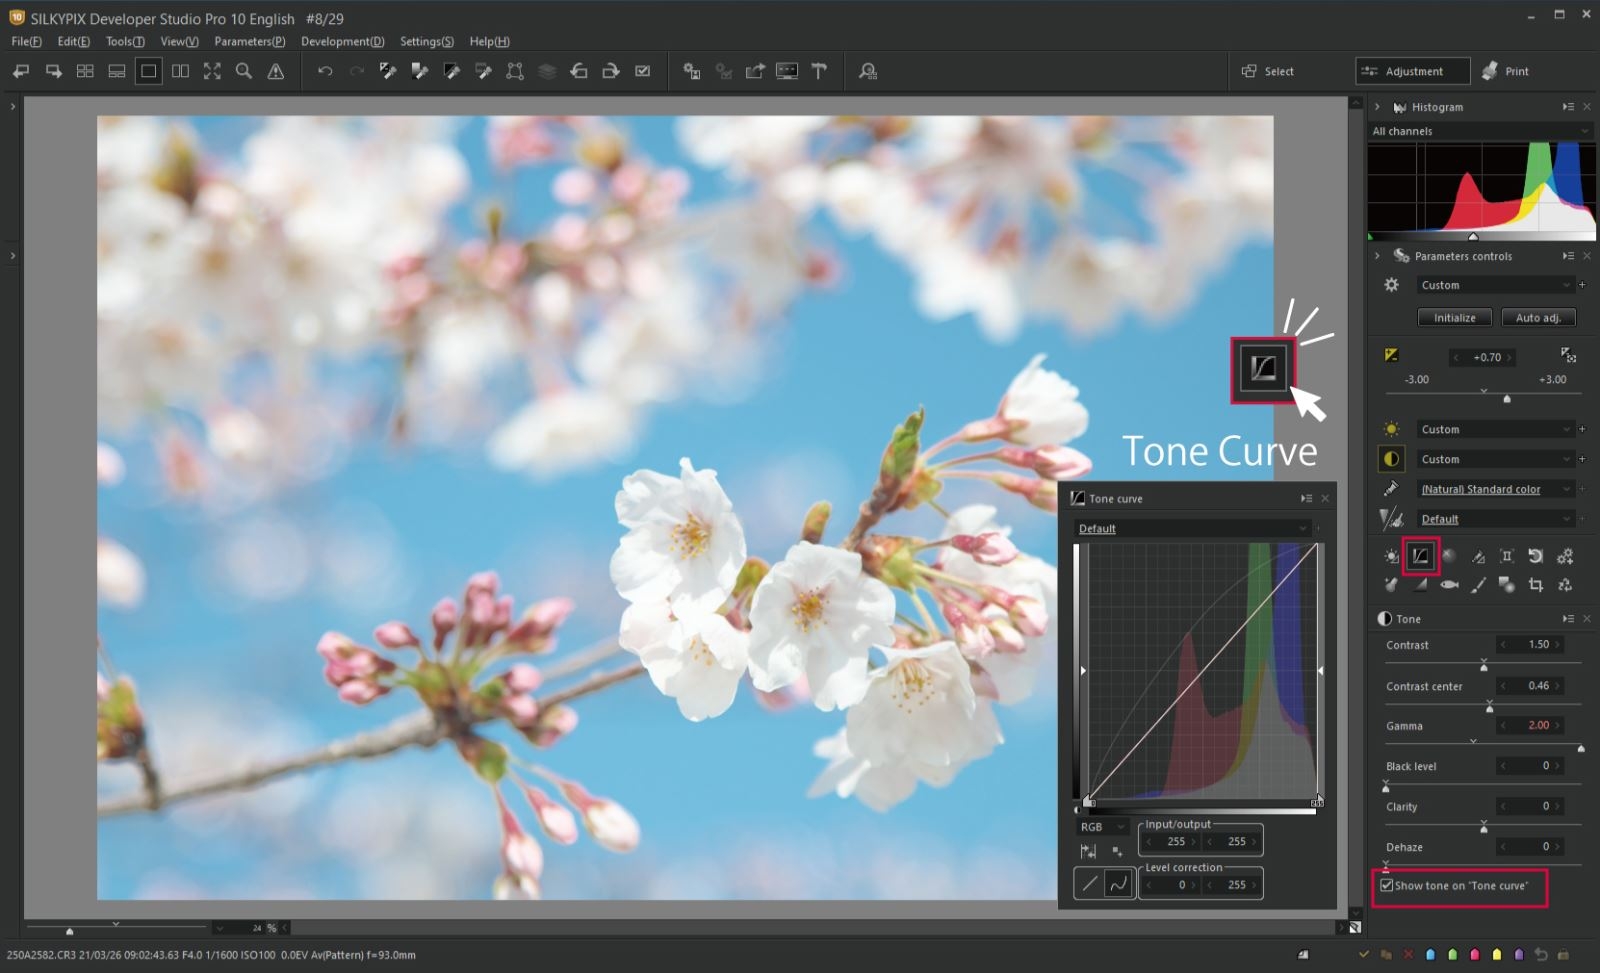Click the Auto adj. button
The height and width of the screenshot is (973, 1600).
tap(1539, 317)
